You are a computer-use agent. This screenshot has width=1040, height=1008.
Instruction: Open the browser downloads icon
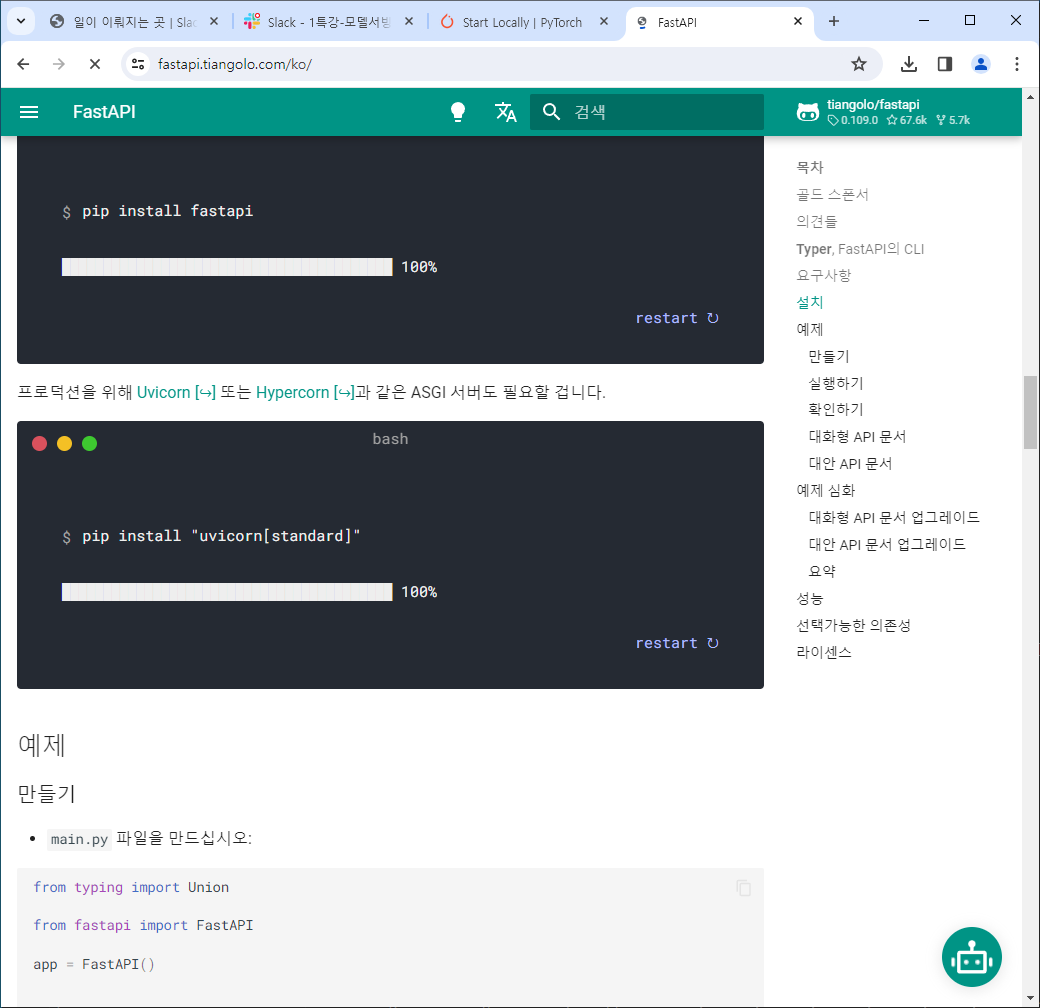(x=909, y=64)
